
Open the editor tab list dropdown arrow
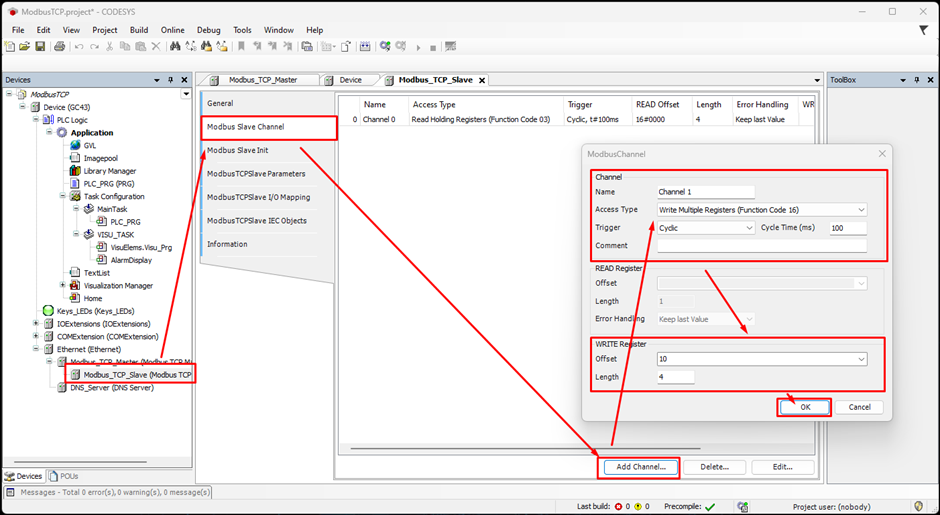pos(817,80)
